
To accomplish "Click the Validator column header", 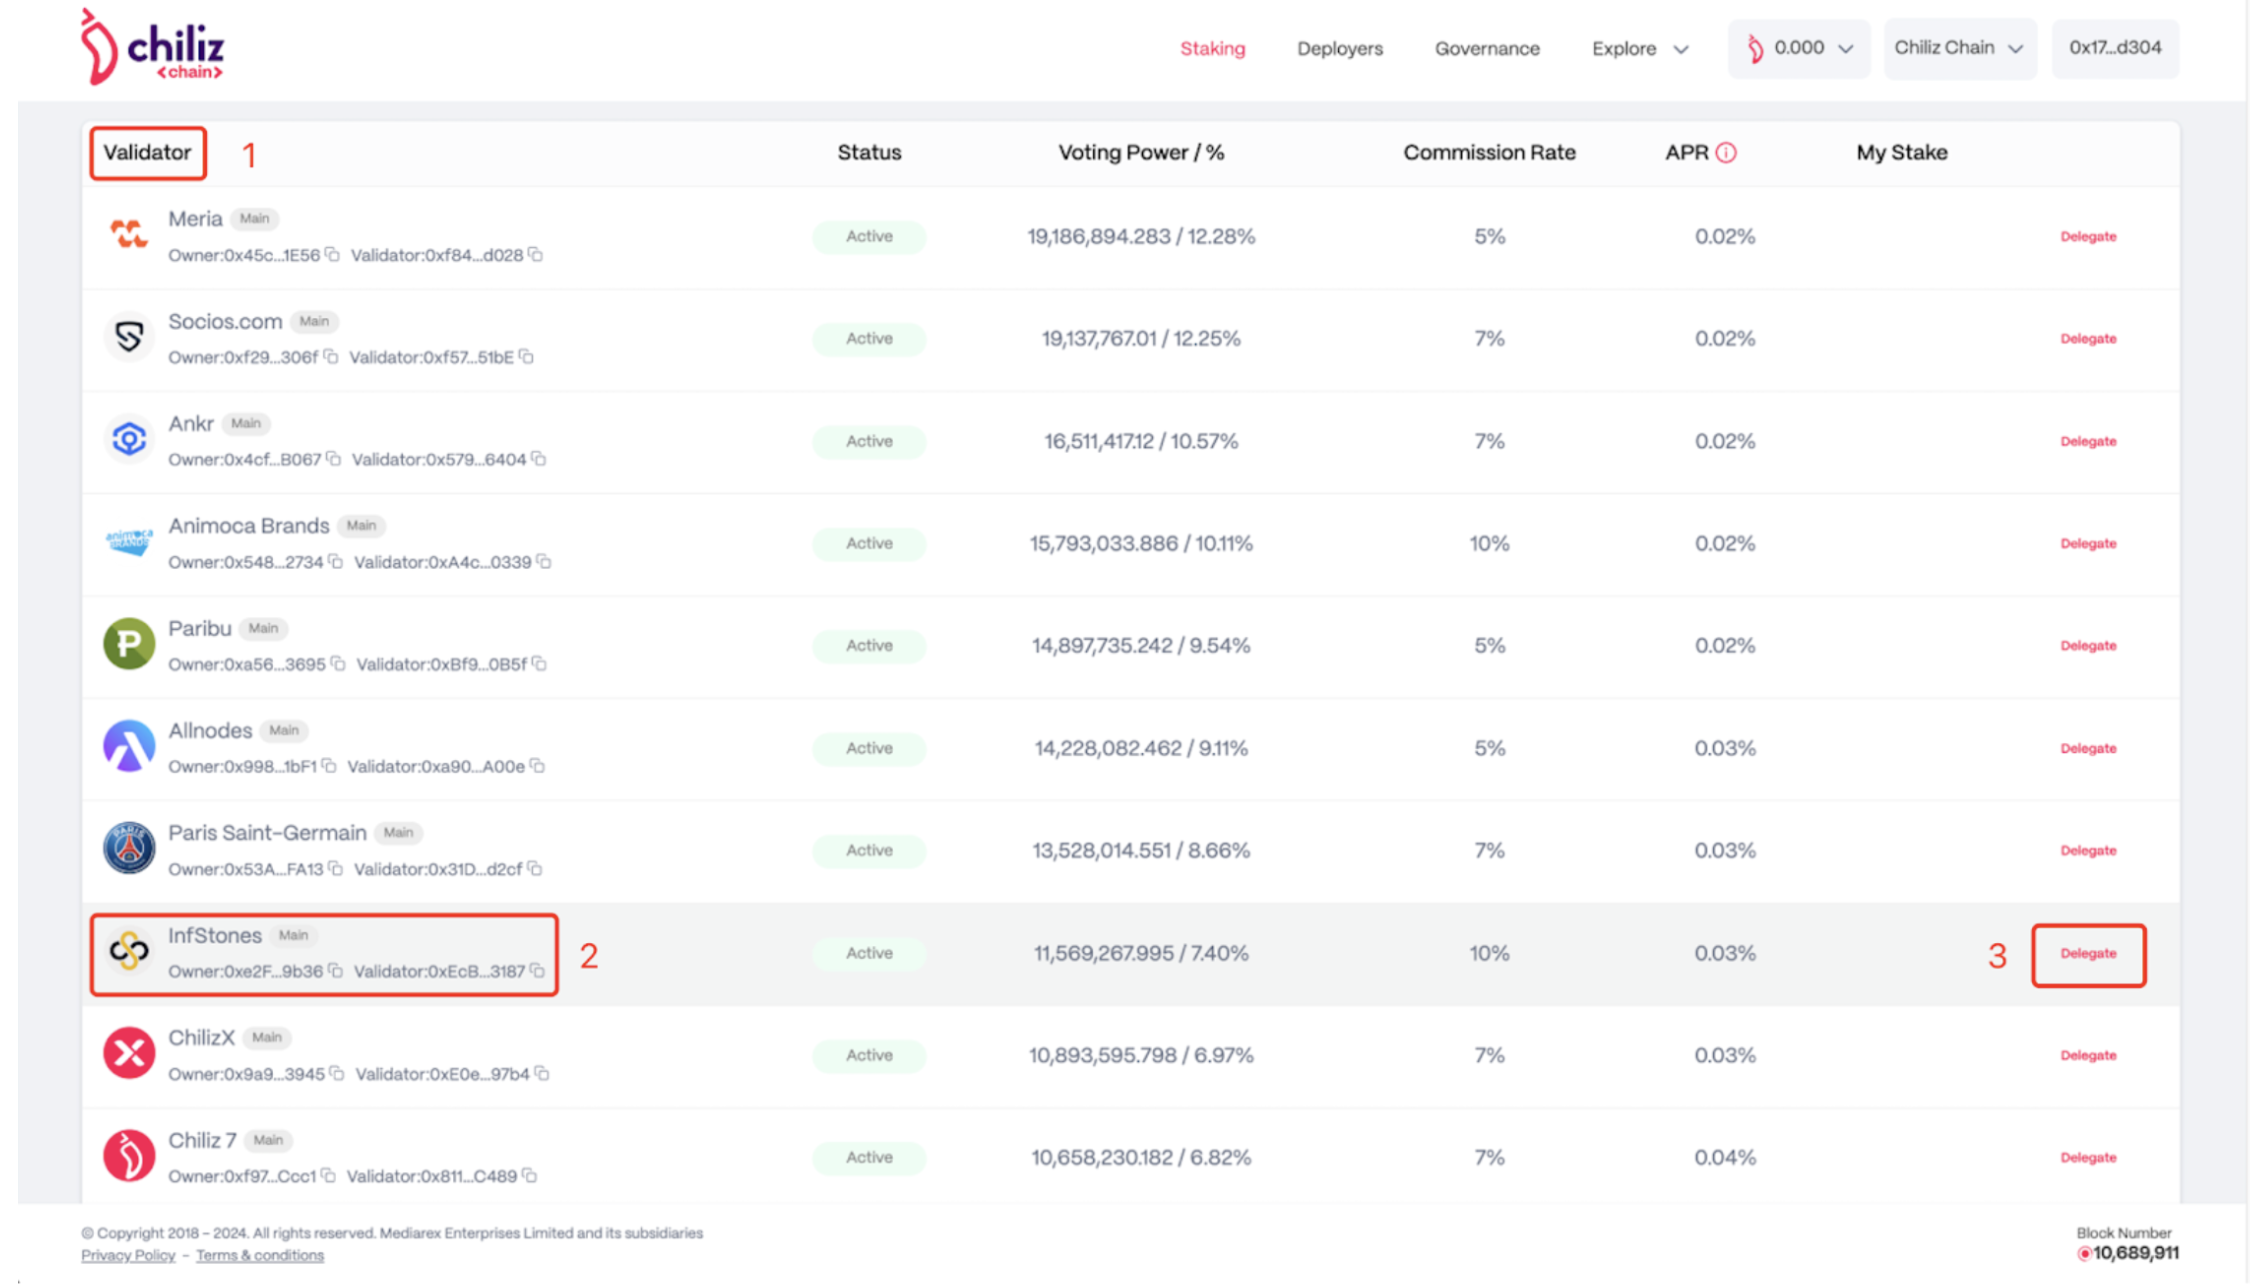I will [x=147, y=153].
